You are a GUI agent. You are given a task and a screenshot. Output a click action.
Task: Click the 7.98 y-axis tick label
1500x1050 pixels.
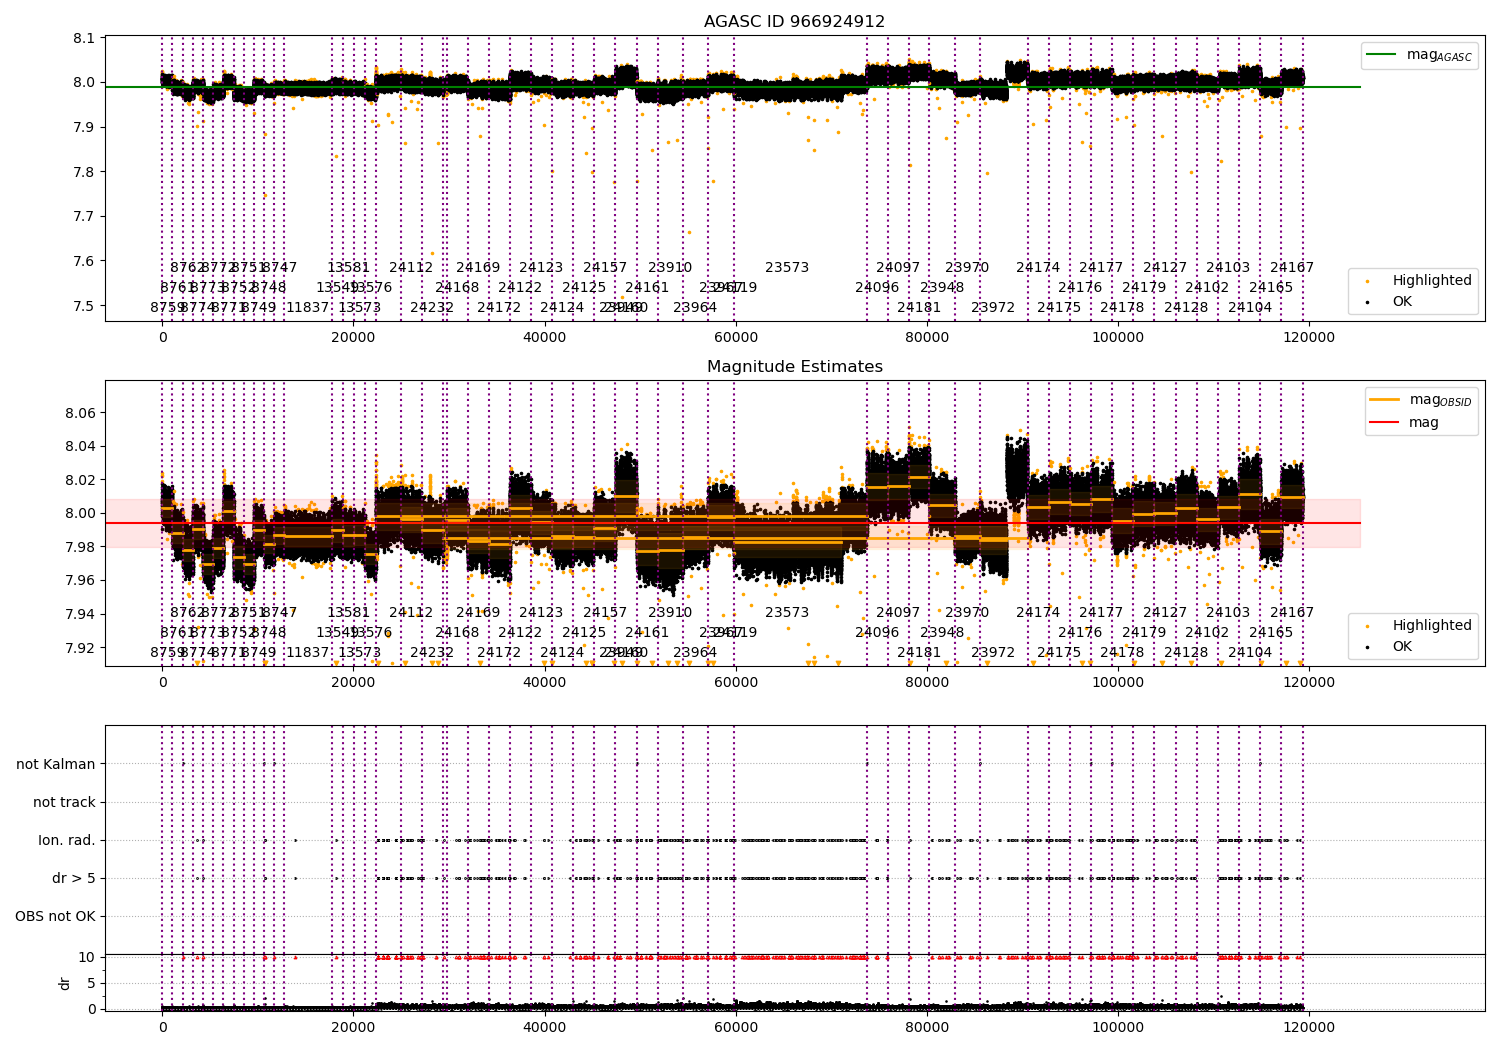point(81,547)
